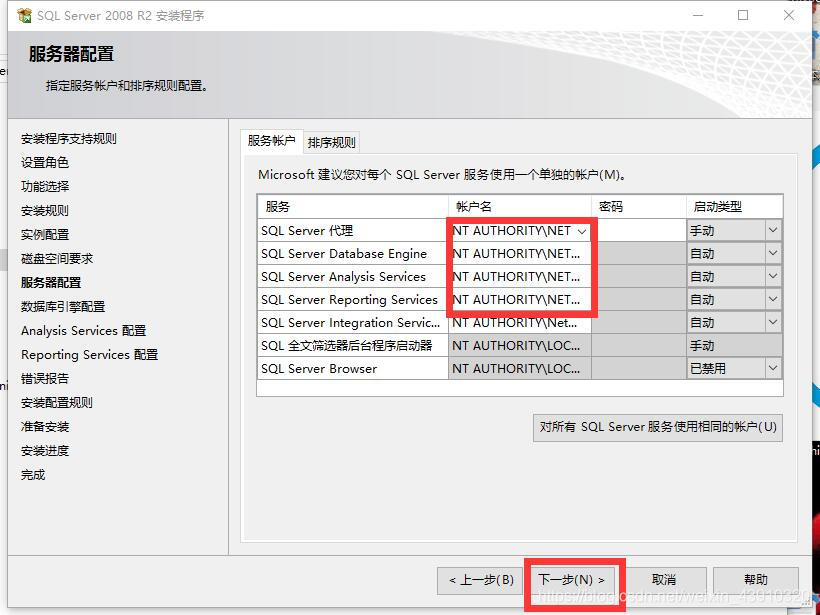Click the 下一步(N) next button

571,580
